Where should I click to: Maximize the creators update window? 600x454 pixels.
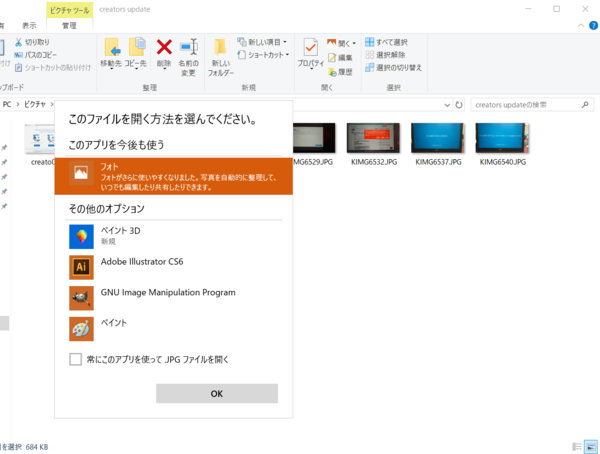point(556,9)
